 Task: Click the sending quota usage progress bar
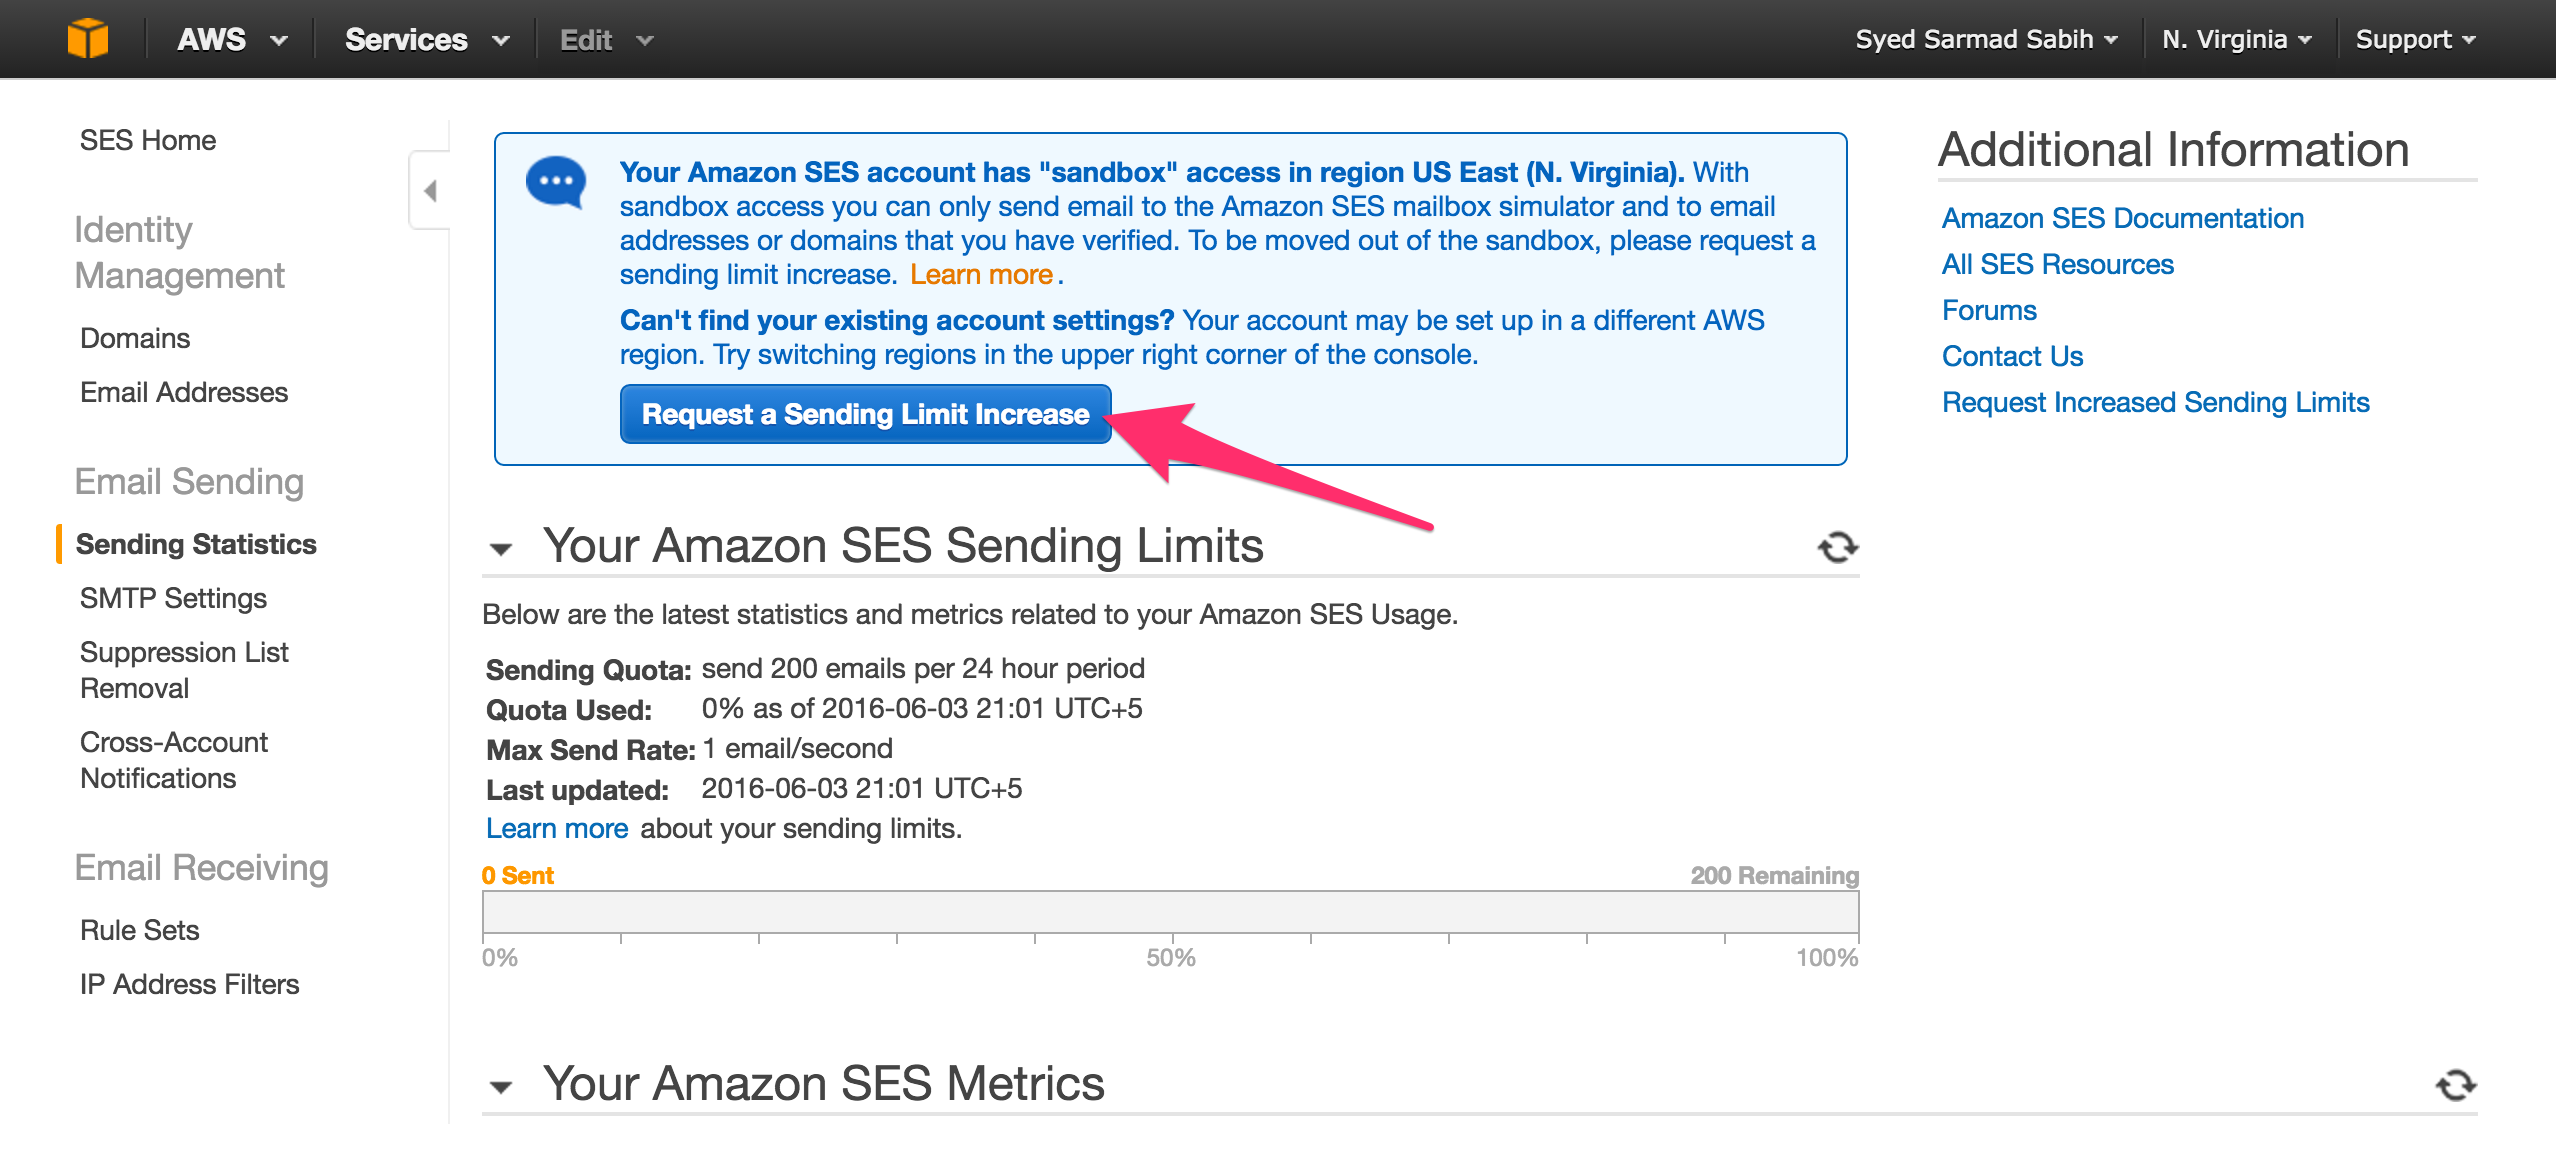point(1170,912)
